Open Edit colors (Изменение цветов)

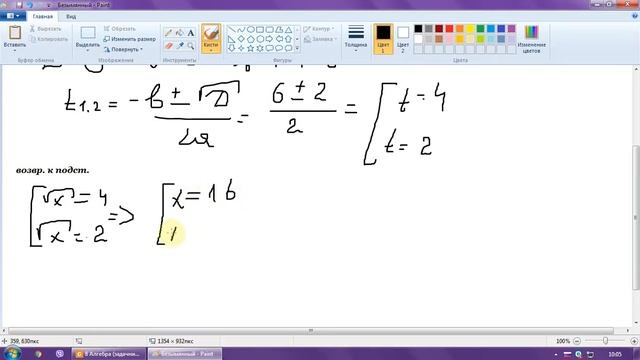click(x=531, y=38)
